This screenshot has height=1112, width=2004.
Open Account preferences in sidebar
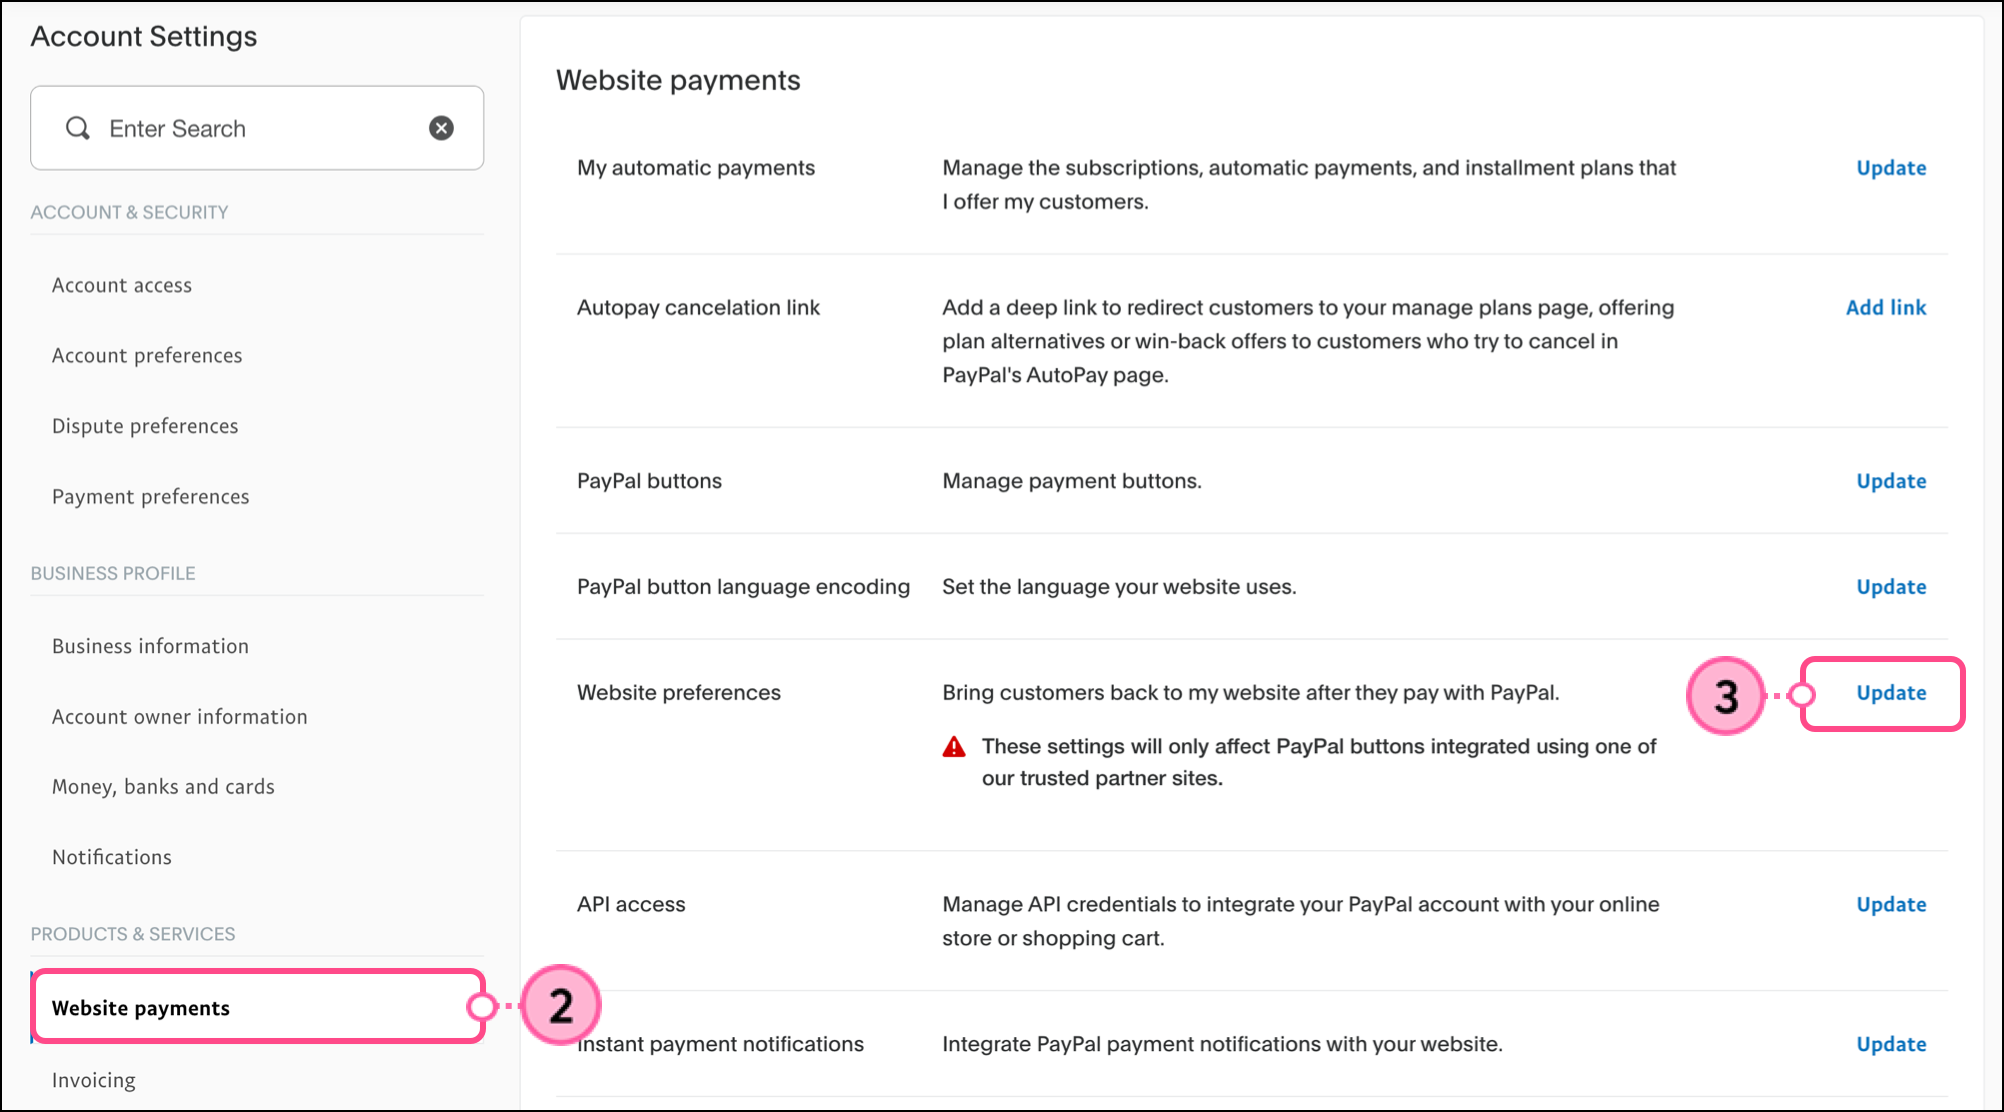(x=147, y=356)
